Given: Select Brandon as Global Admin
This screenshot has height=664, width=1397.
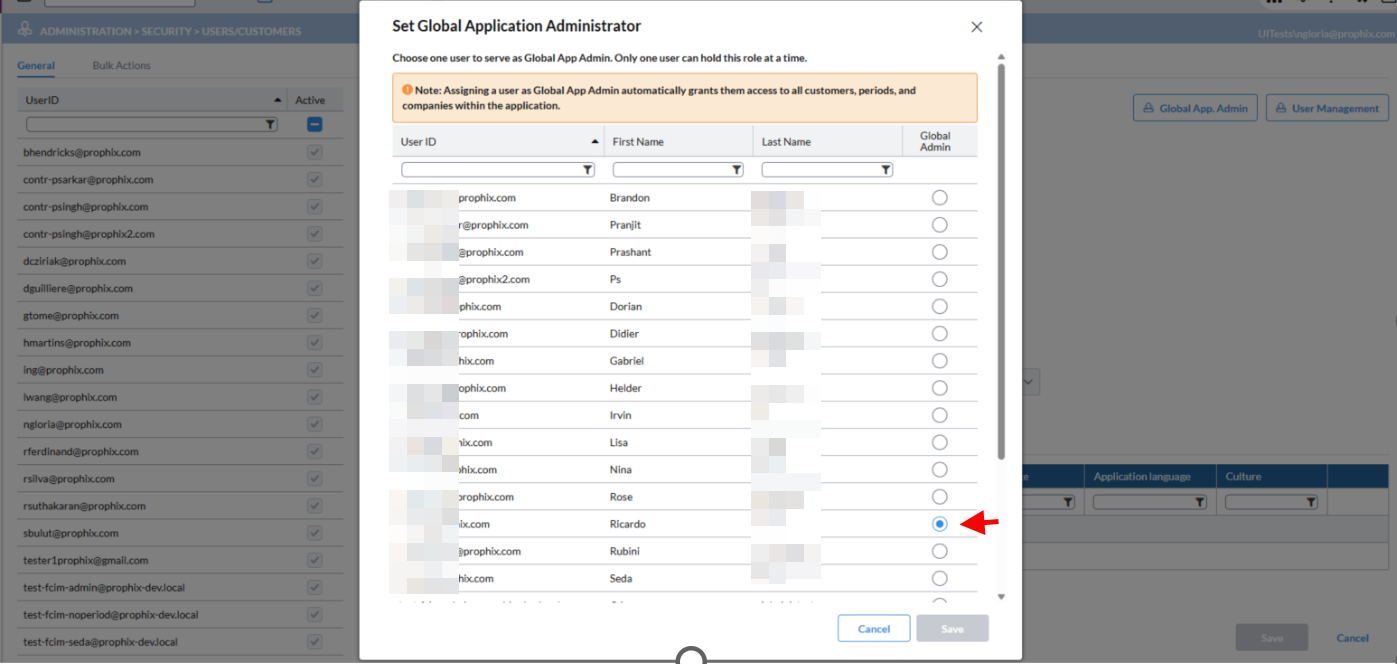Looking at the screenshot, I should [x=939, y=198].
